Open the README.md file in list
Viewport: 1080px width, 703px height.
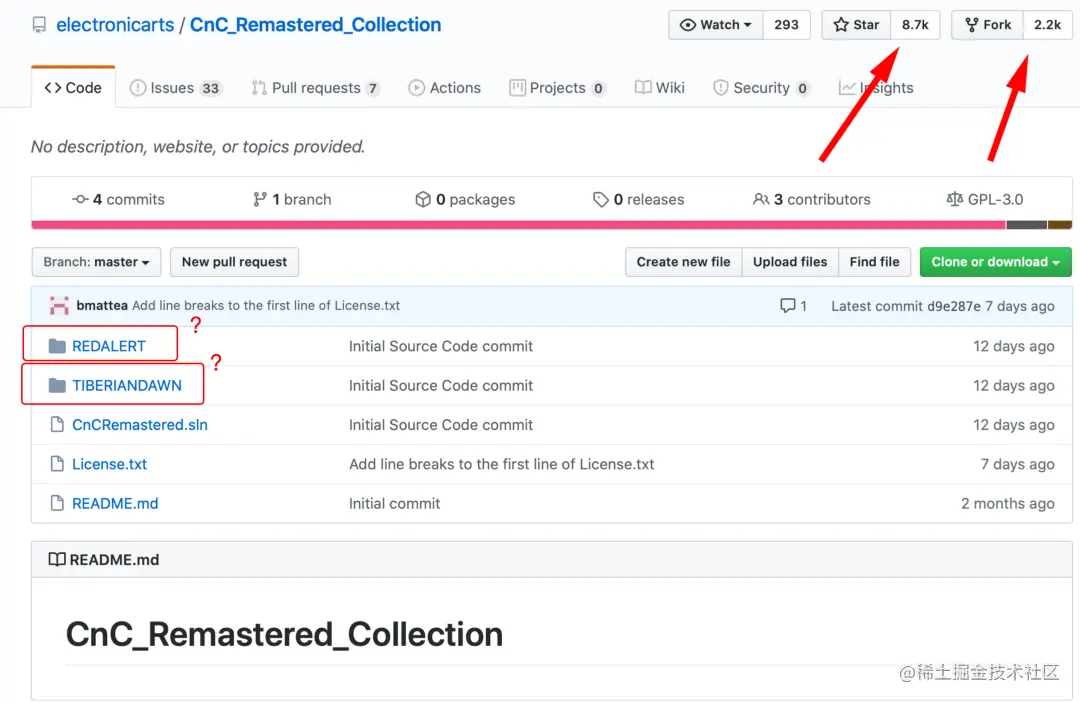pos(115,503)
